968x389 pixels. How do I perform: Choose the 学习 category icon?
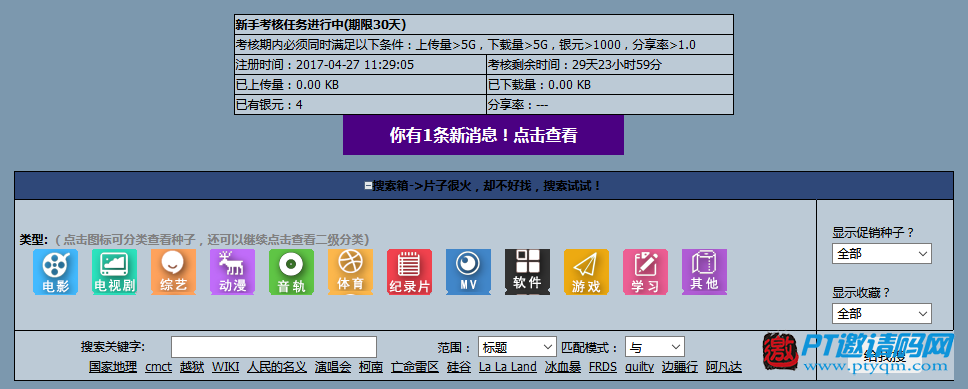pos(645,272)
